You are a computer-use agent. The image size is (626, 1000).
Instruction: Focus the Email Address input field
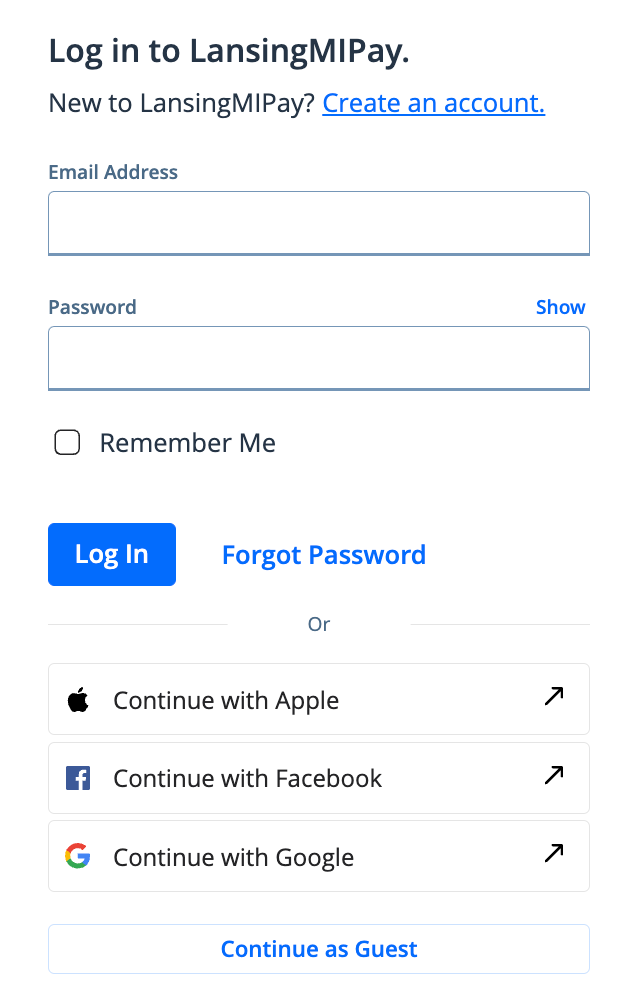click(x=319, y=223)
